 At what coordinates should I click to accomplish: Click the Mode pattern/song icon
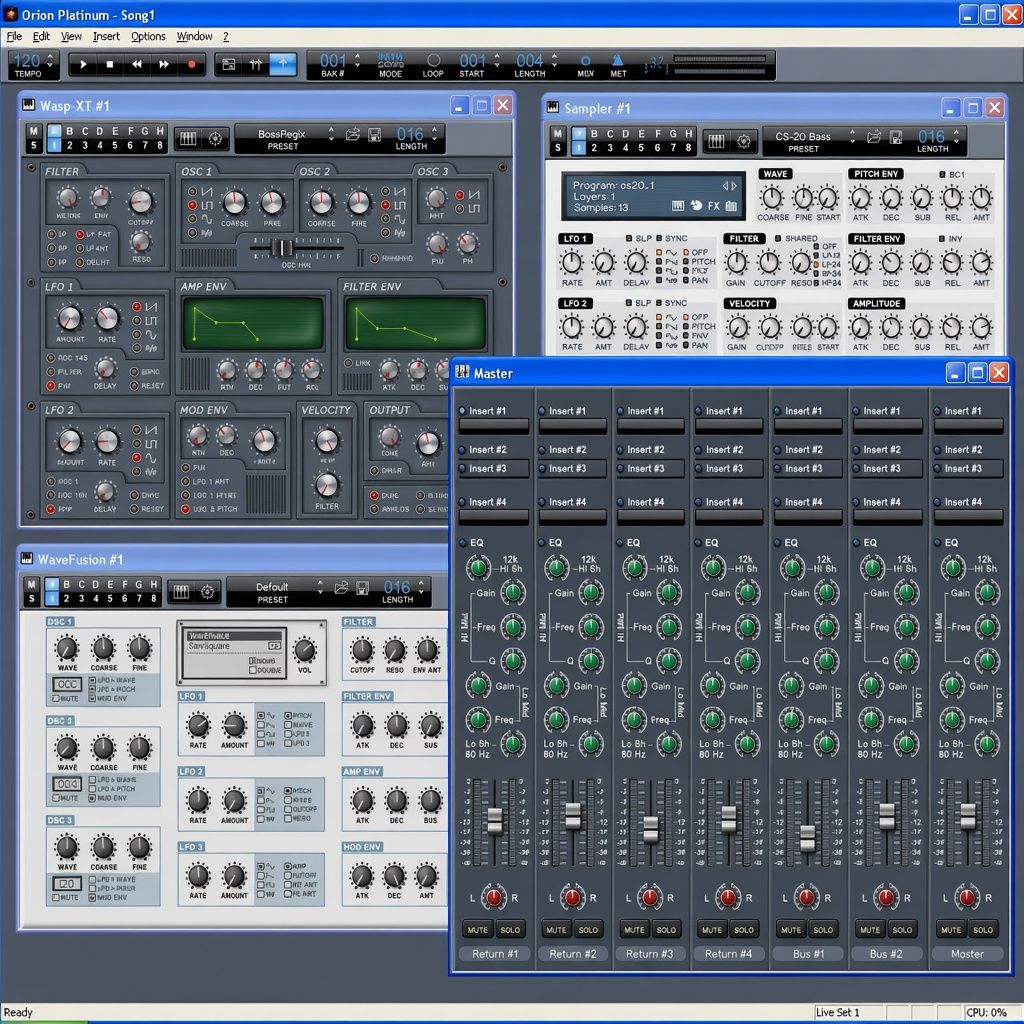click(391, 60)
